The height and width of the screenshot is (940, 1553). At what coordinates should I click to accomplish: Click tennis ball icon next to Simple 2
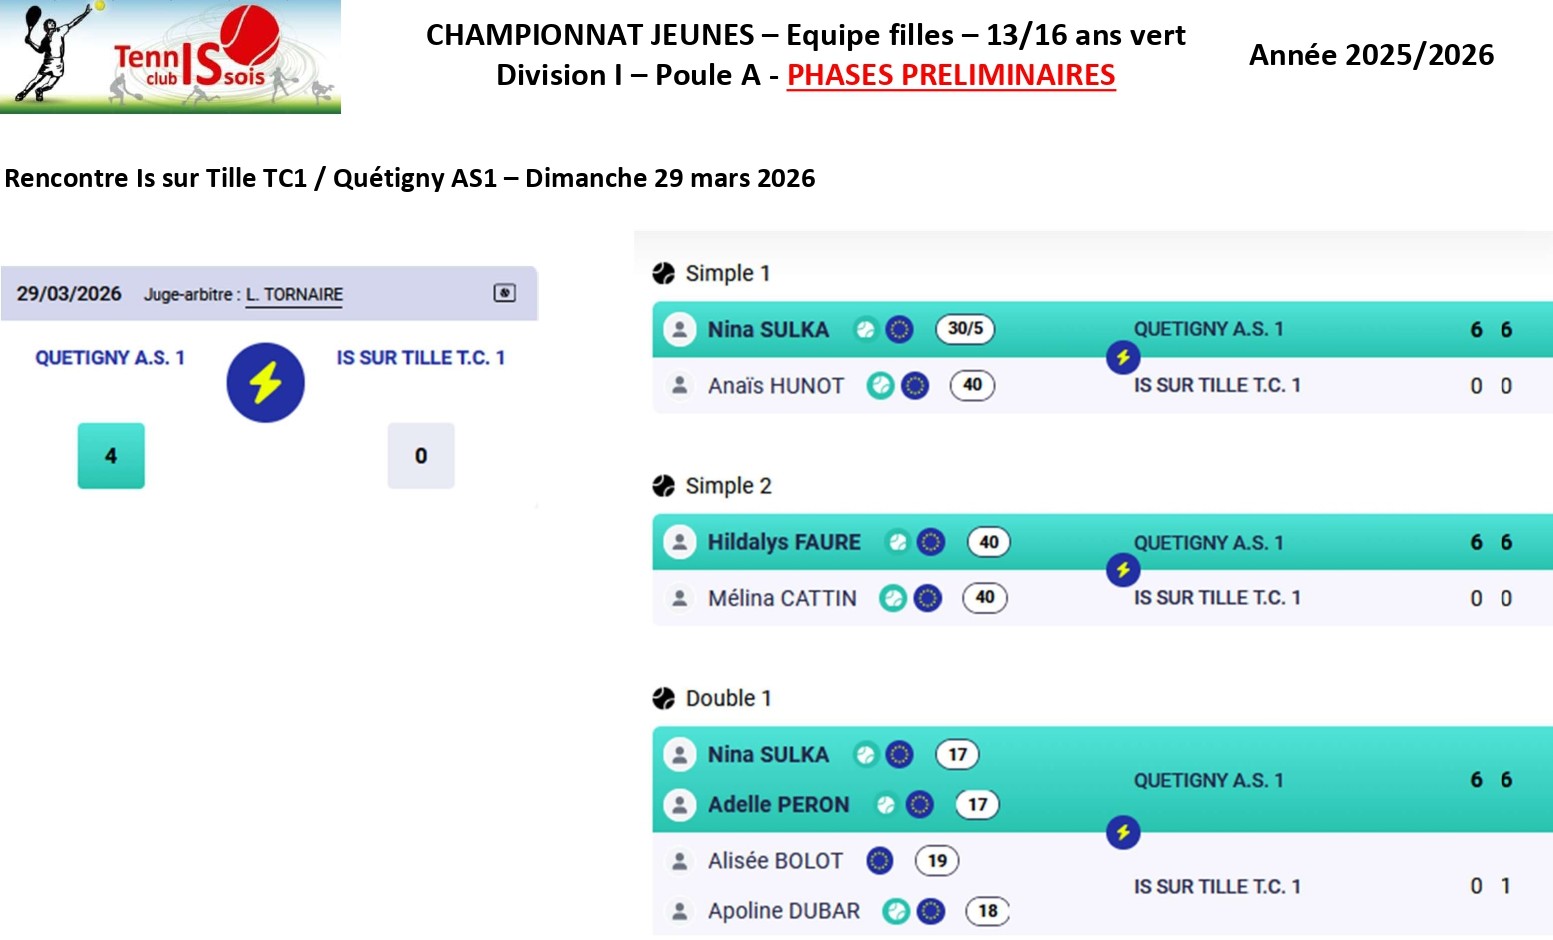click(664, 486)
